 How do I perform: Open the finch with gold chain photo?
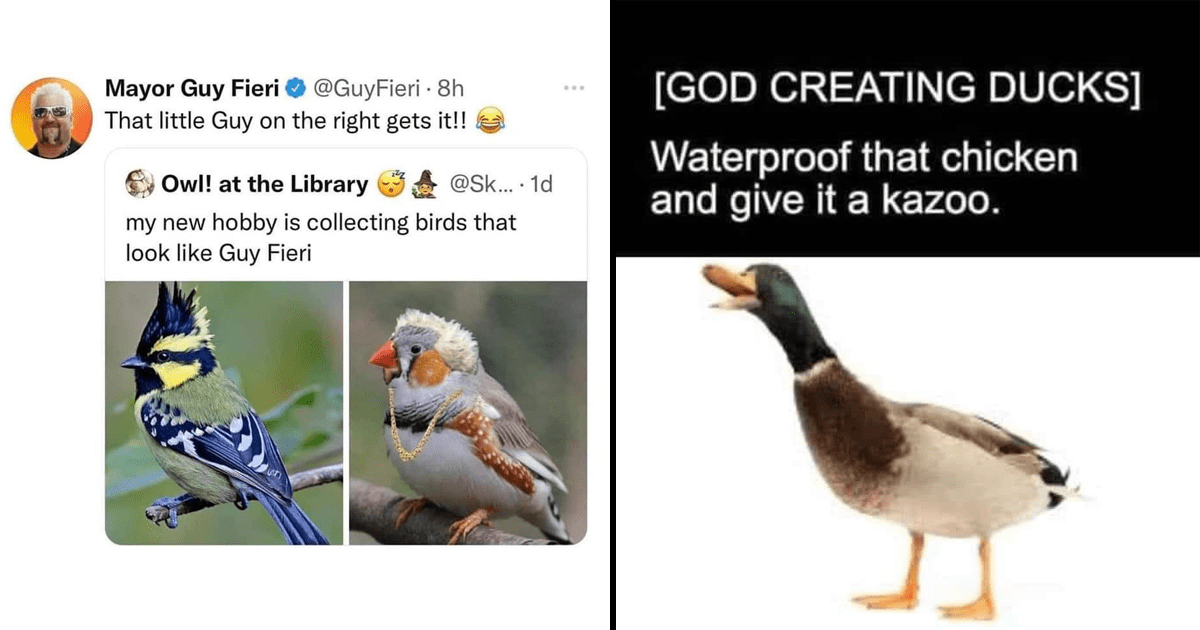468,413
